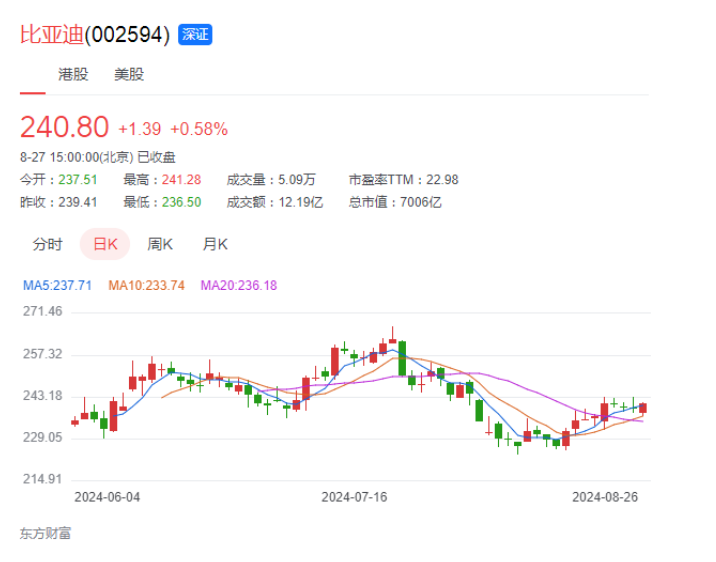
Task: Click the 今开 value 237.51
Action: pyautogui.click(x=79, y=180)
